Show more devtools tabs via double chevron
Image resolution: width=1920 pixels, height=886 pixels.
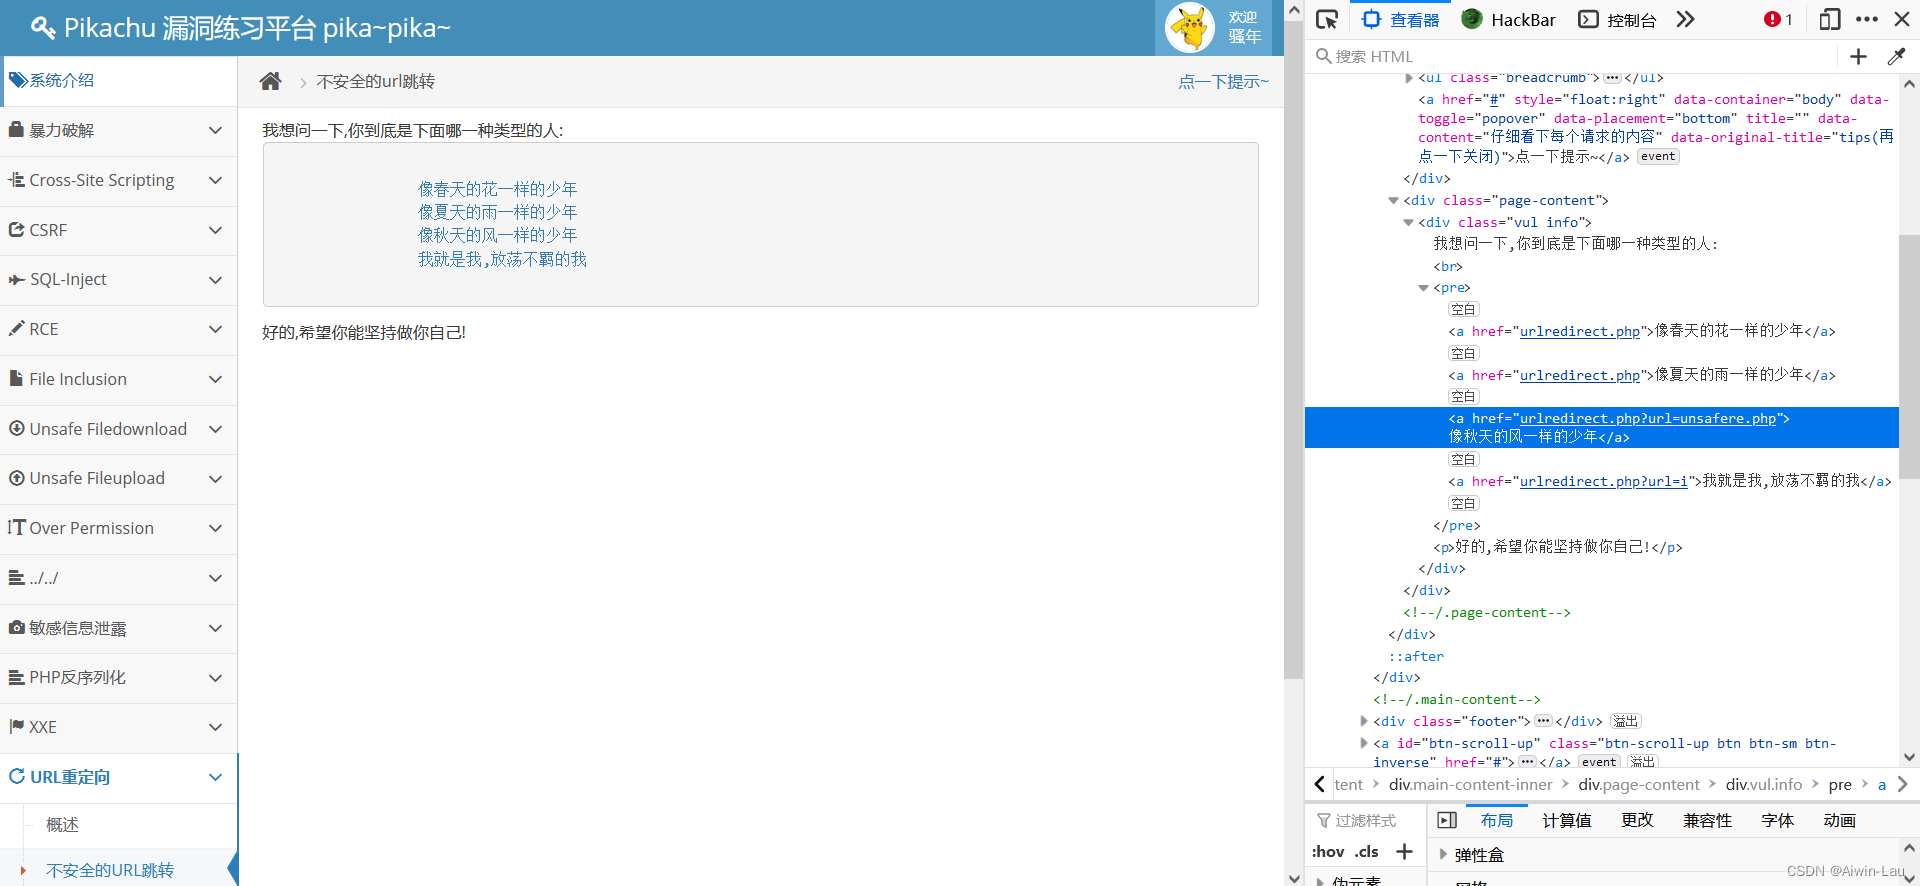pyautogui.click(x=1686, y=19)
